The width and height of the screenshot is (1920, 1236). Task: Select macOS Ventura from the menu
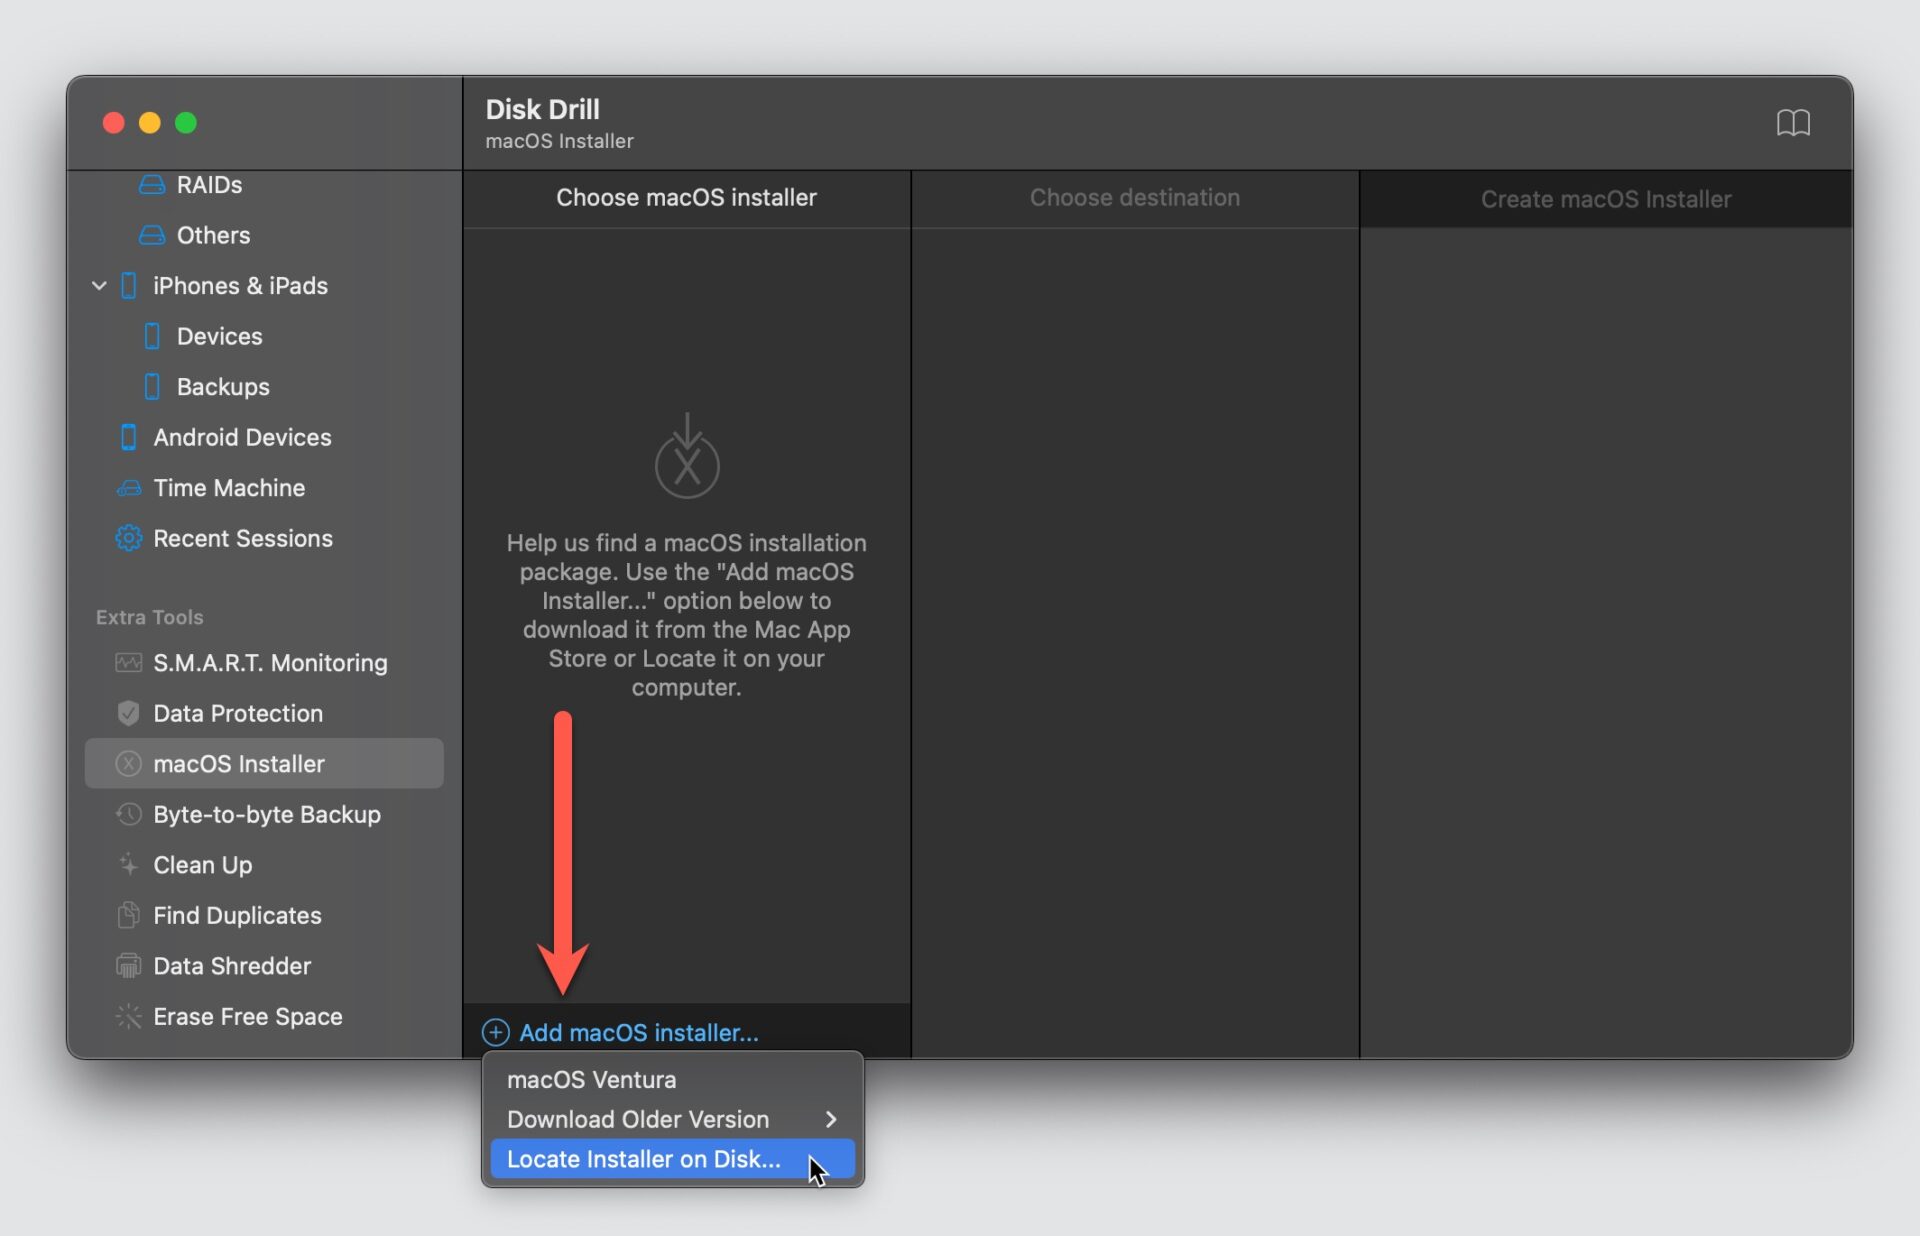591,1079
